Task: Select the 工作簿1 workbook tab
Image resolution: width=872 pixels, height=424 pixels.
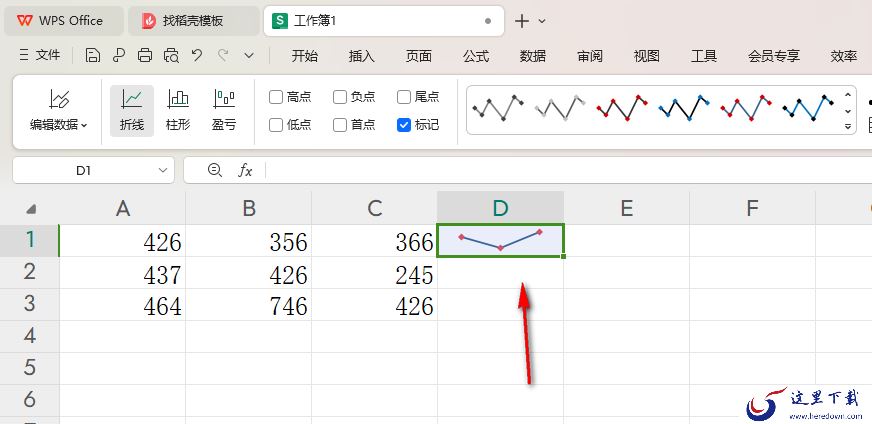Action: (x=384, y=21)
